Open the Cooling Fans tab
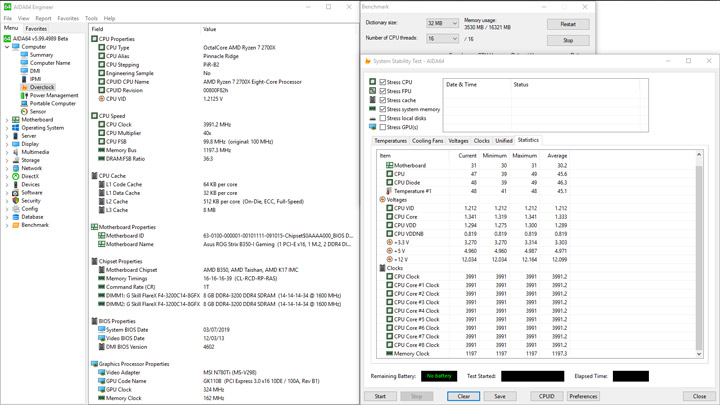 pyautogui.click(x=428, y=141)
